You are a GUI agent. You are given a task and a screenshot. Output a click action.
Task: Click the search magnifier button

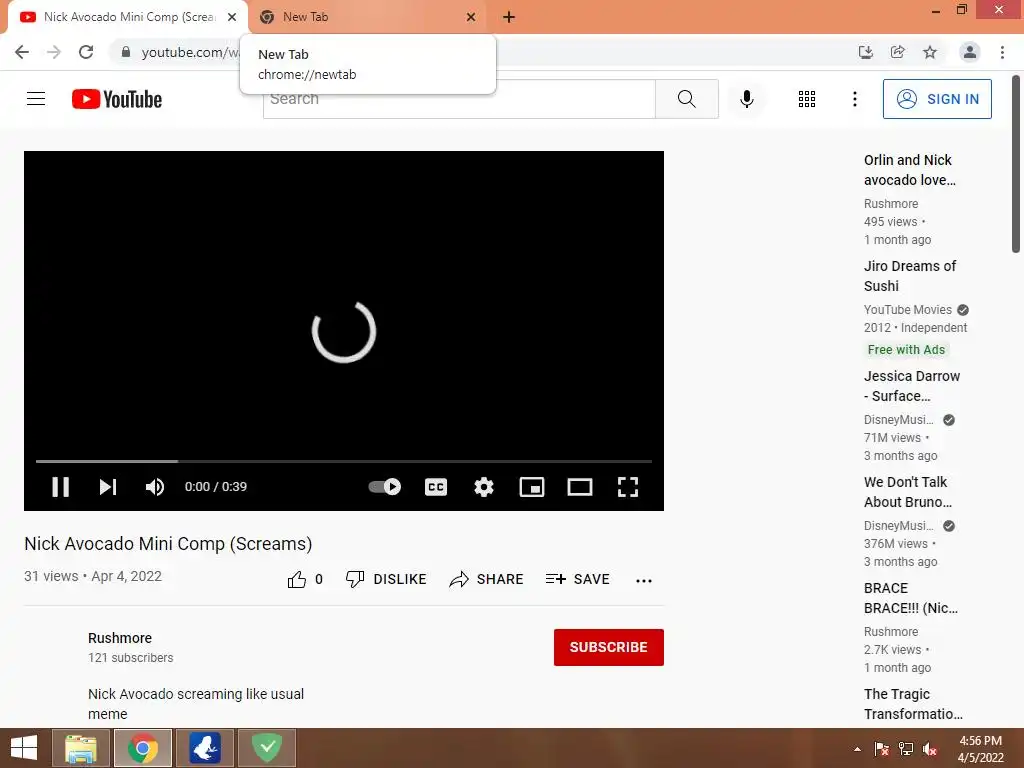[x=686, y=99]
